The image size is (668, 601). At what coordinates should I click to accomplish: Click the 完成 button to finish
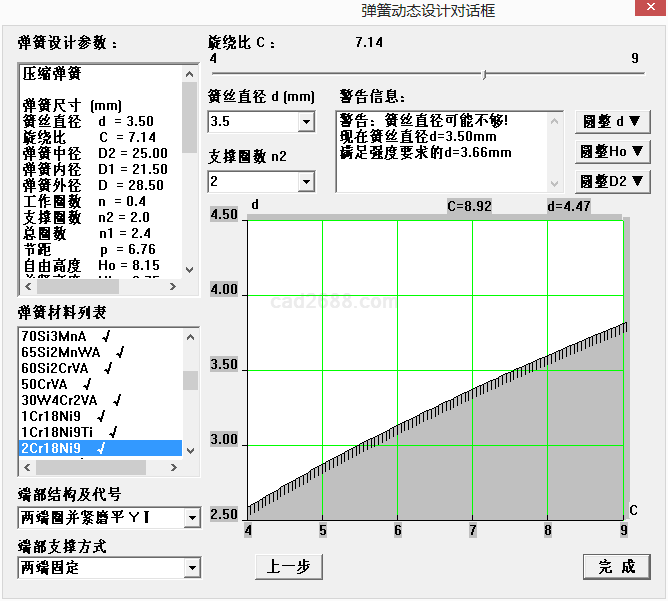click(617, 566)
